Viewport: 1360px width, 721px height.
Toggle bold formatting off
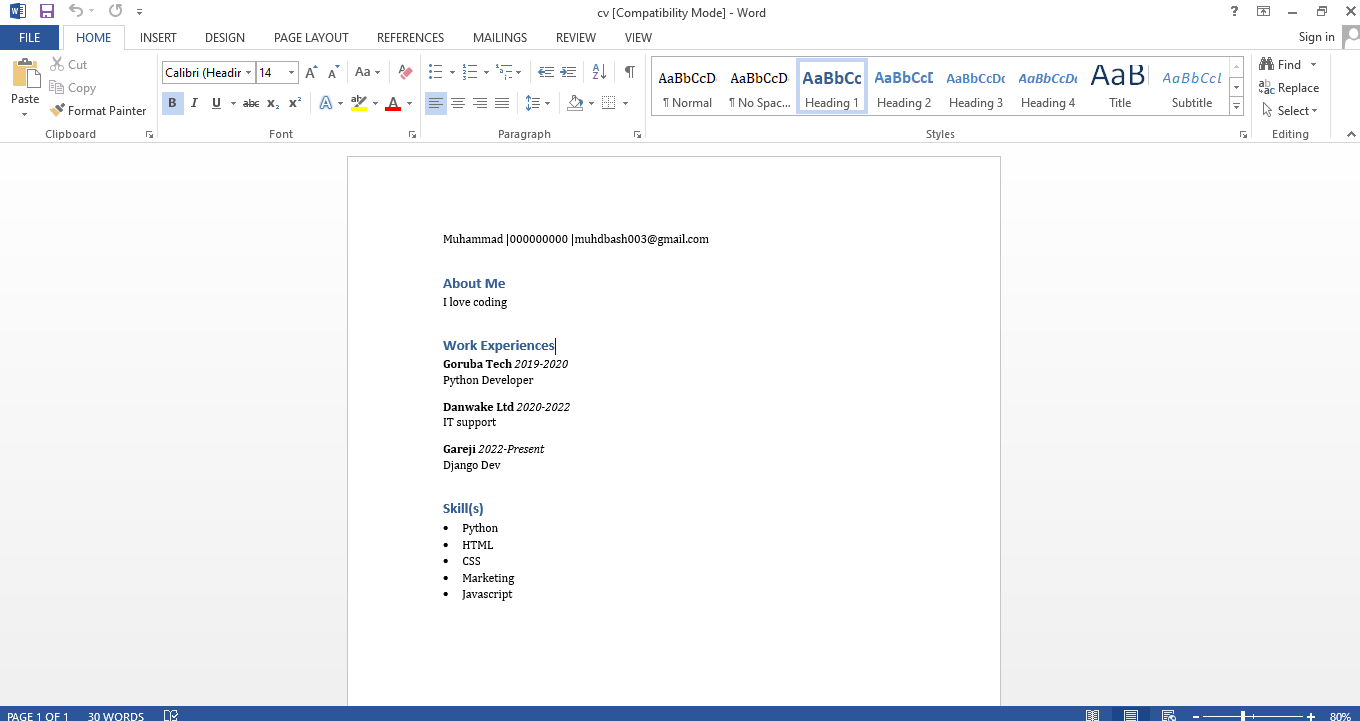pos(171,102)
